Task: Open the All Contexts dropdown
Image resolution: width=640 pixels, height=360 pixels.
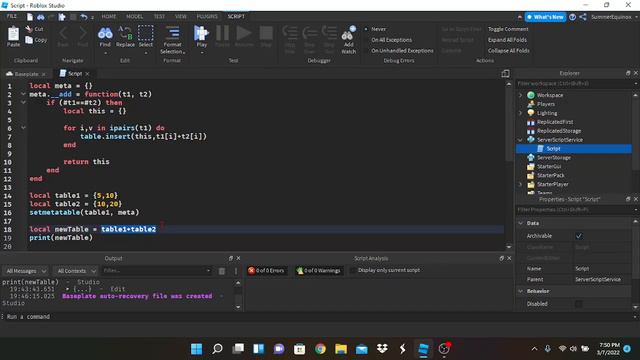Action: (x=76, y=271)
